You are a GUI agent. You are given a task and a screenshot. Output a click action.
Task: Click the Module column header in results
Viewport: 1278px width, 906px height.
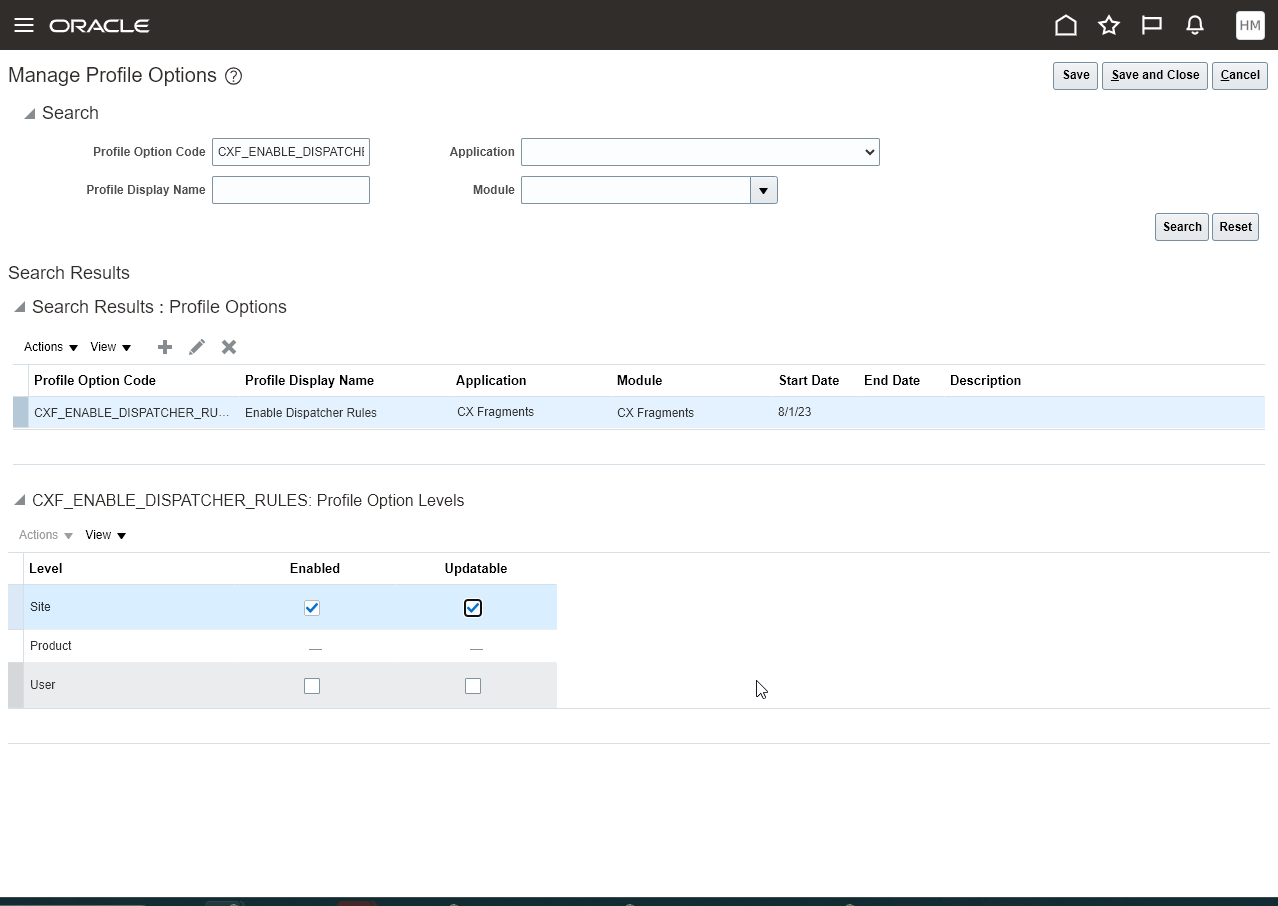pyautogui.click(x=640, y=381)
